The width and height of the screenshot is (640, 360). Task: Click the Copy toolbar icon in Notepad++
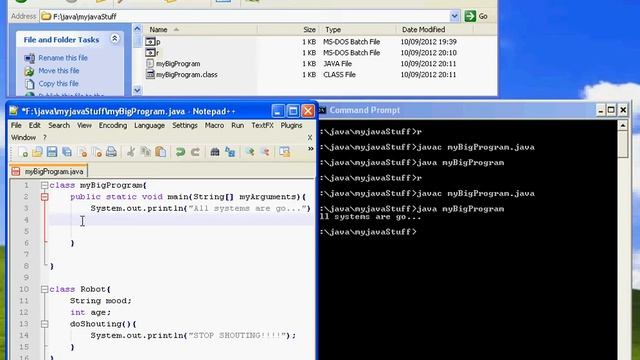146,152
